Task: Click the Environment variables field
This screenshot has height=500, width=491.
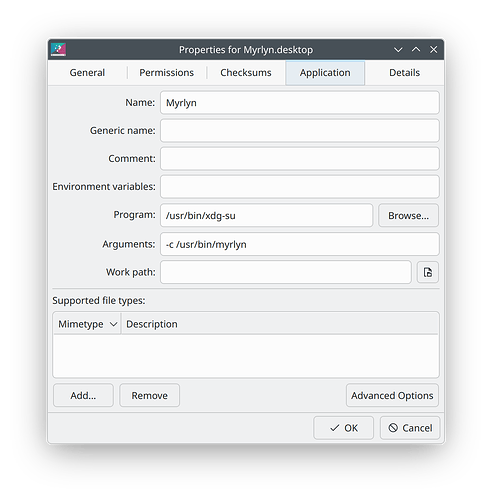Action: coord(300,187)
